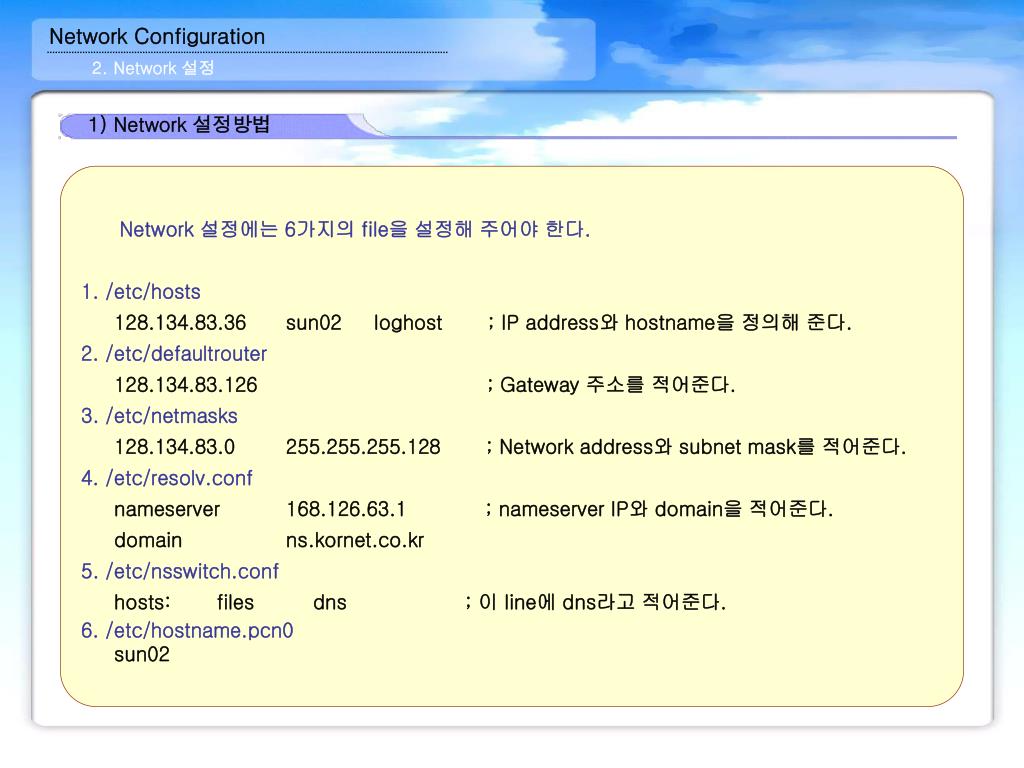This screenshot has width=1024, height=768.
Task: Click 'sun02' under /etc/hostname.pcn0
Action: [x=142, y=654]
